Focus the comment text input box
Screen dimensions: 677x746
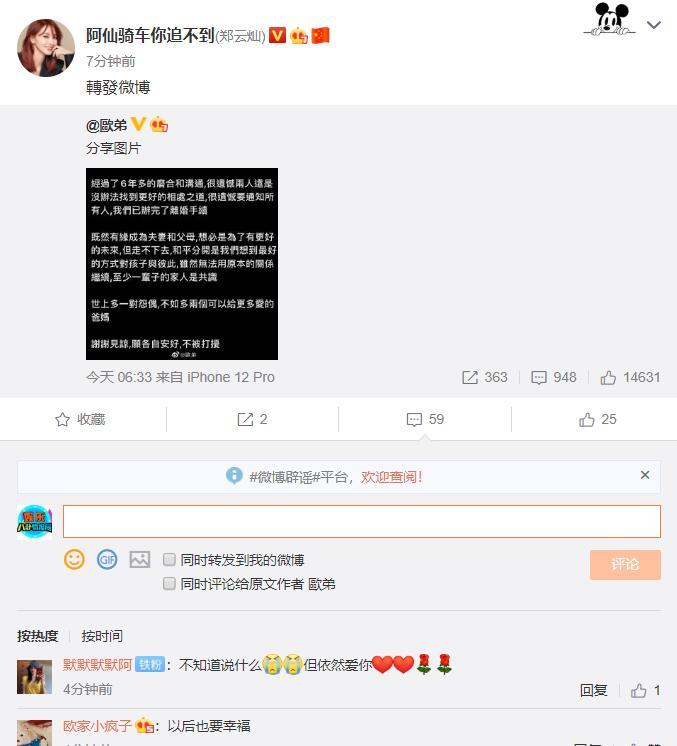coord(362,521)
